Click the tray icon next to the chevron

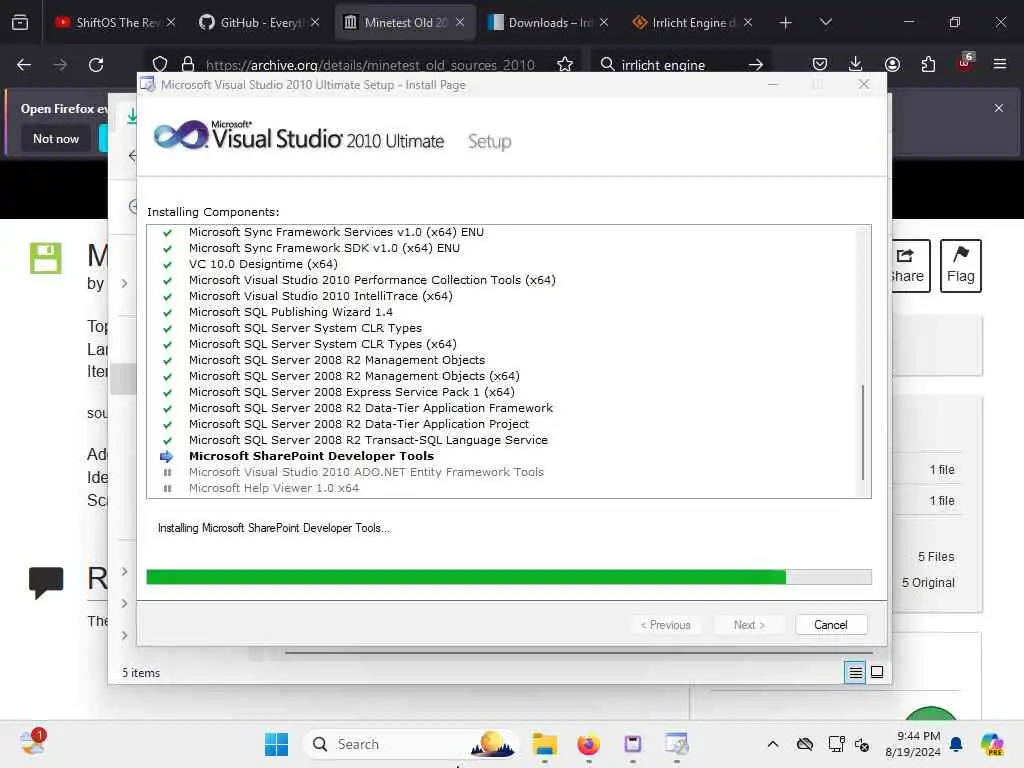[x=805, y=744]
